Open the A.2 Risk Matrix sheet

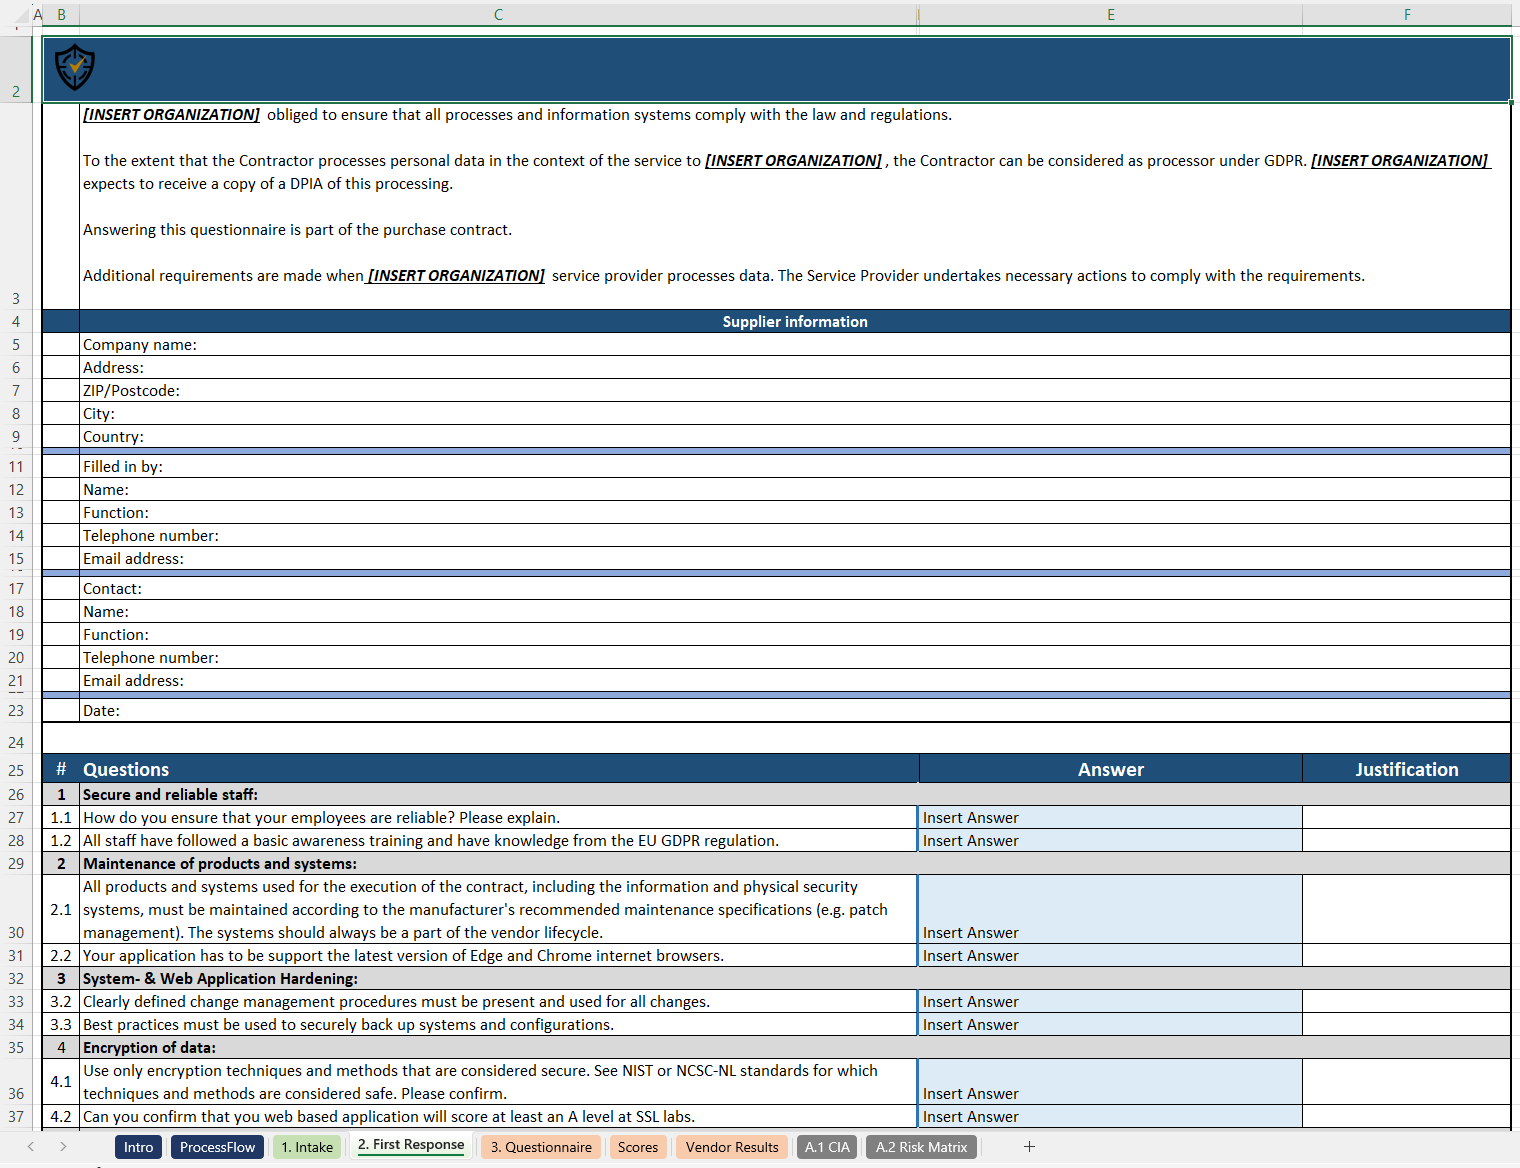tap(921, 1147)
